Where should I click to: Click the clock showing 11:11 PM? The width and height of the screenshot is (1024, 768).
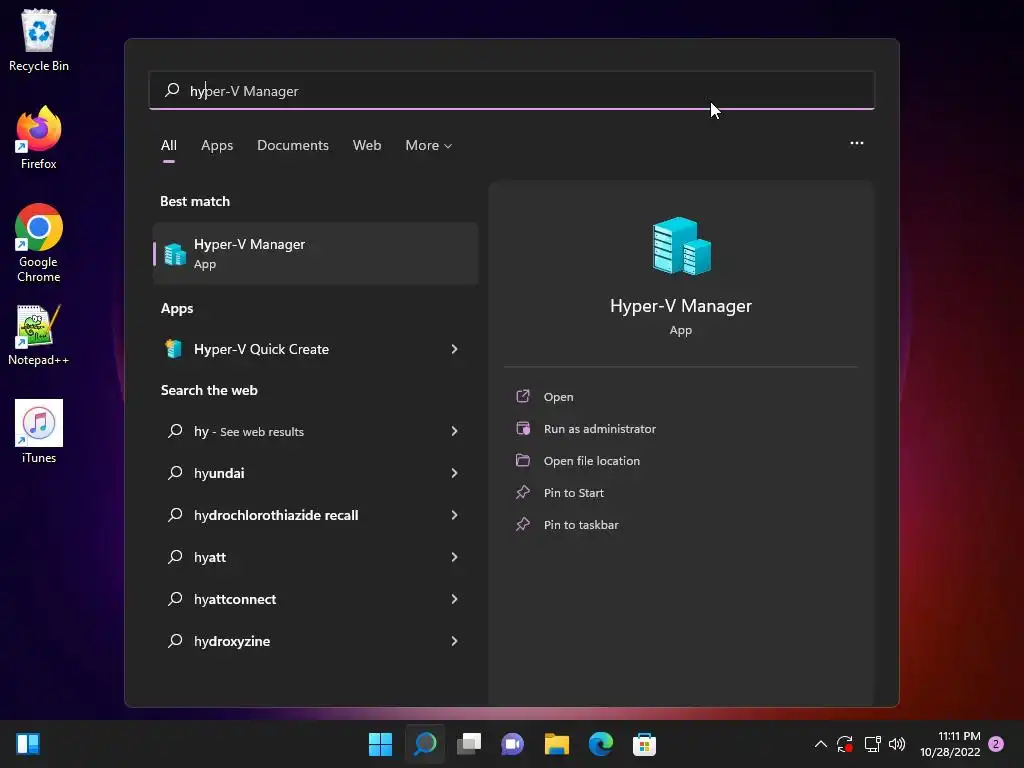pyautogui.click(x=950, y=744)
